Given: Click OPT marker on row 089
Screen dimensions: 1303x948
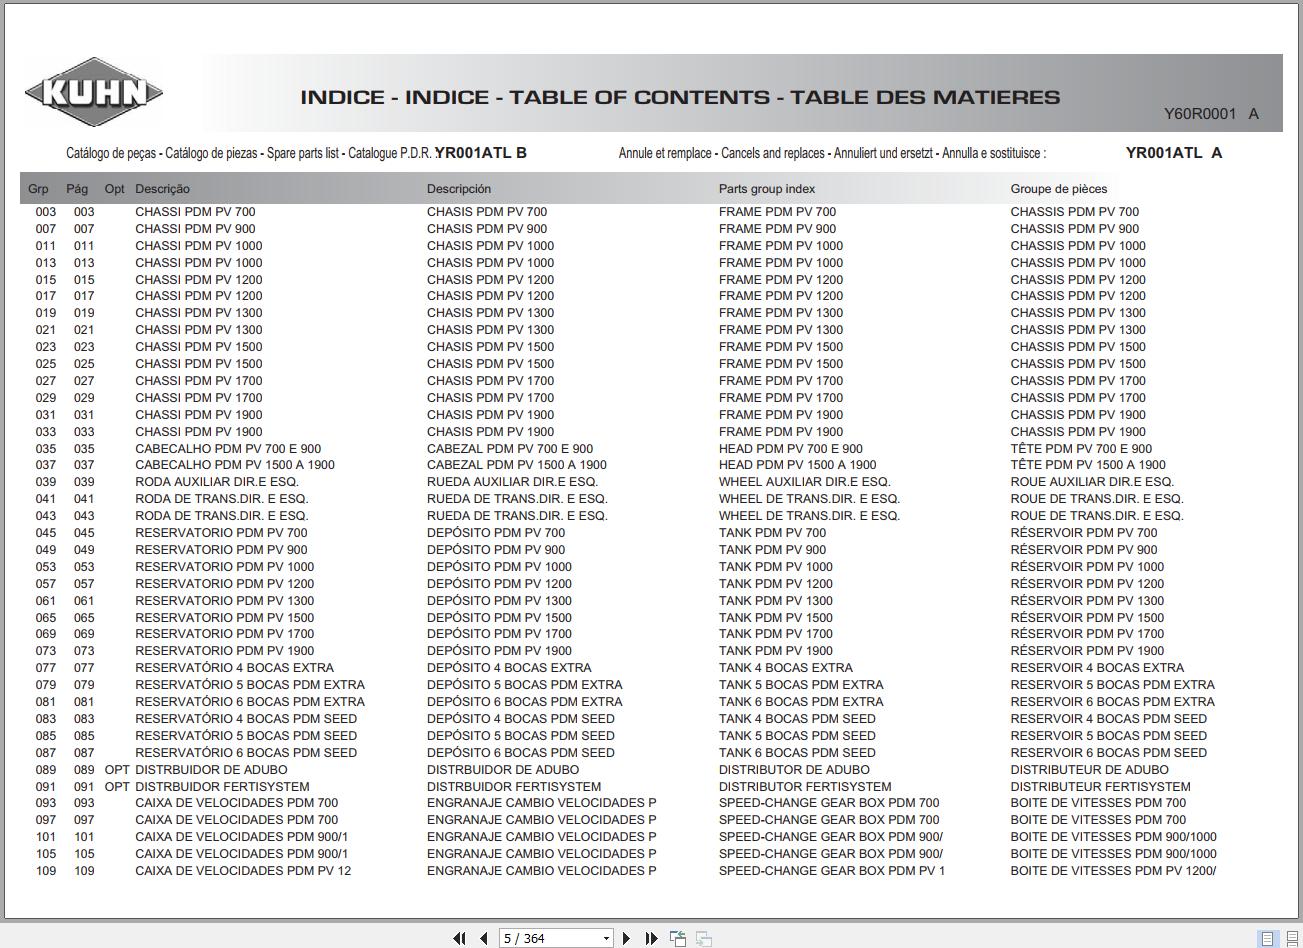Looking at the screenshot, I should [117, 770].
